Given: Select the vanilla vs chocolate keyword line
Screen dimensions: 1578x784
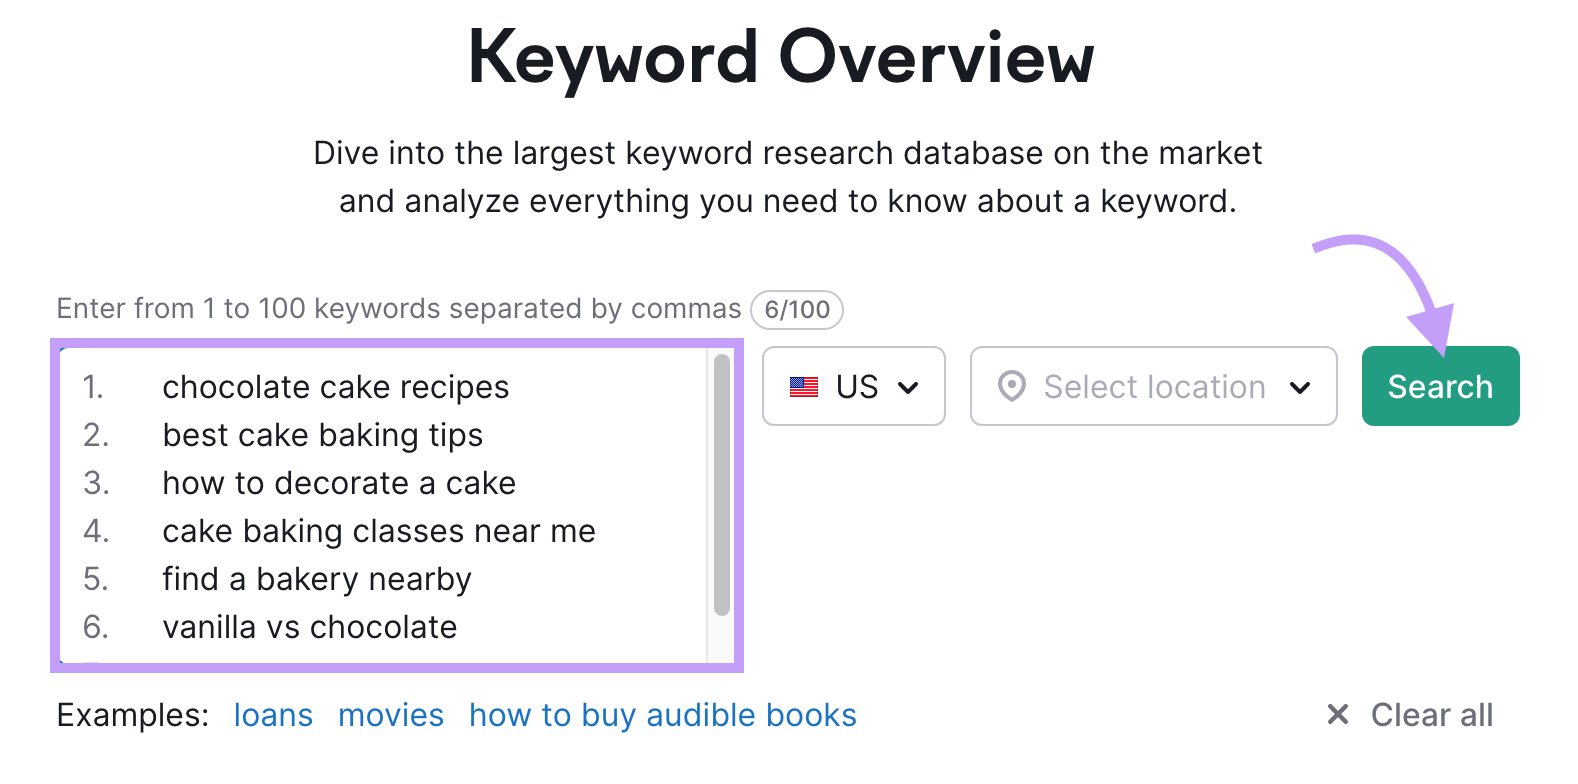Looking at the screenshot, I should click(309, 627).
